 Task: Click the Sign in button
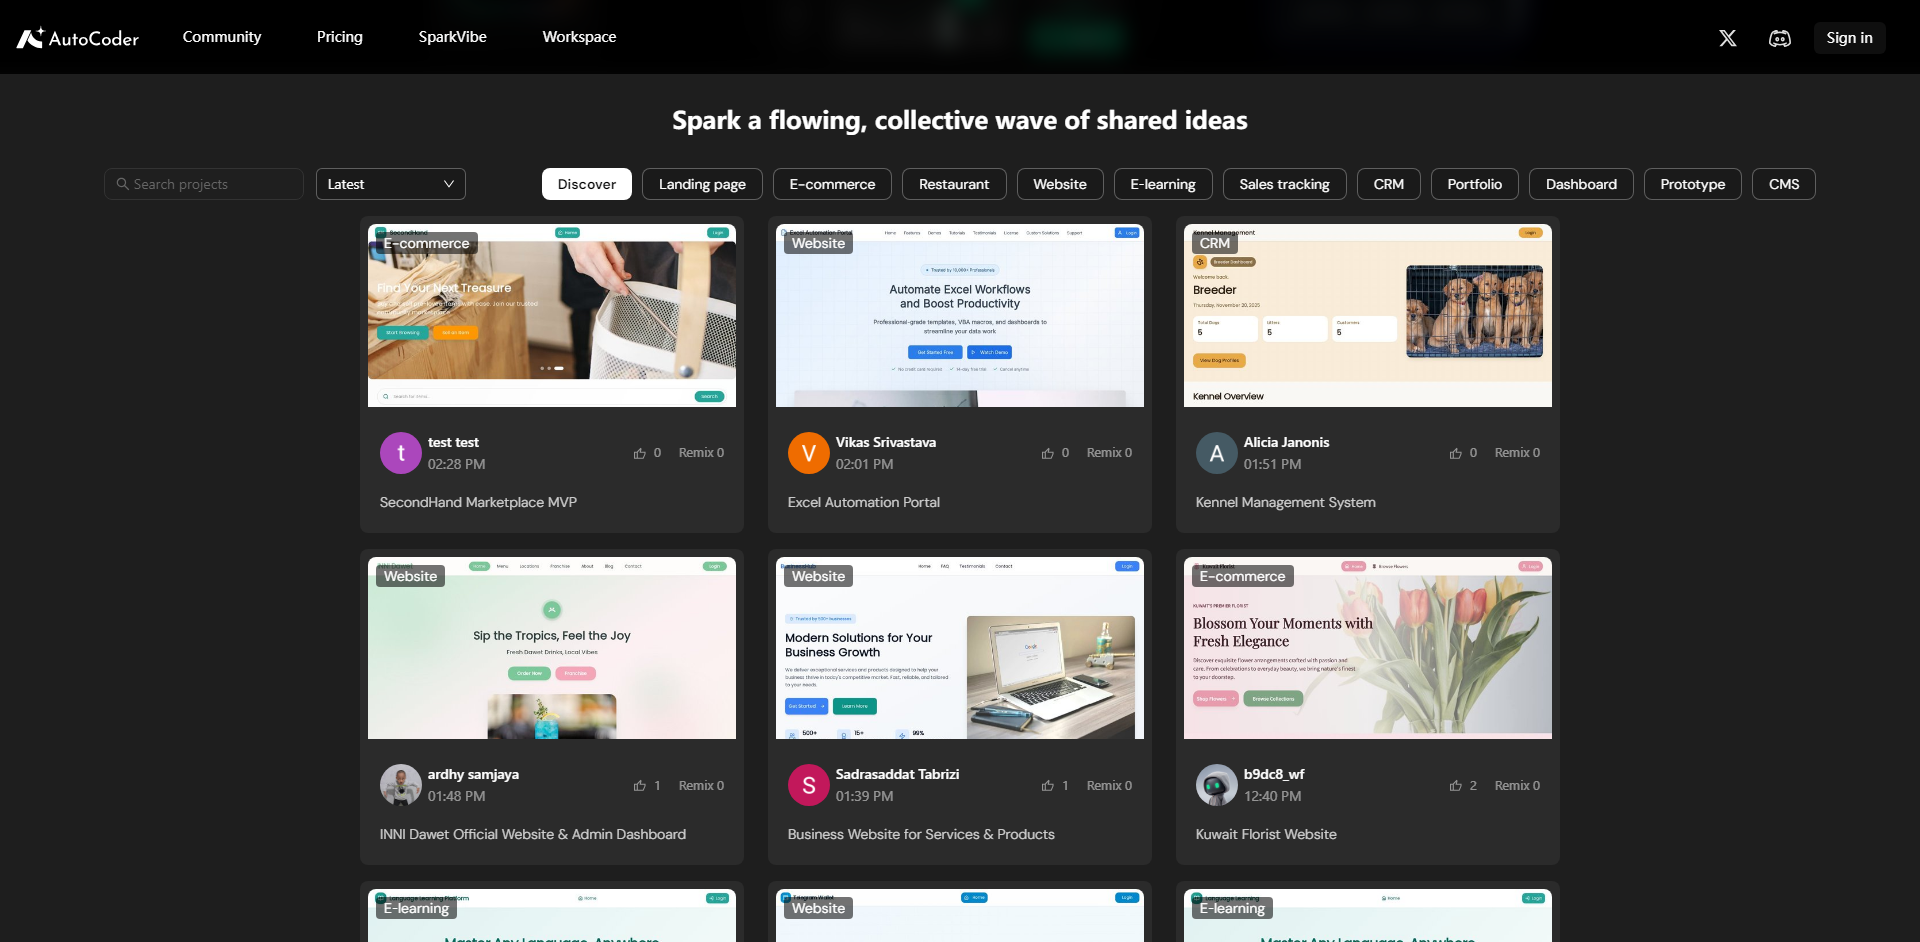[x=1849, y=38]
